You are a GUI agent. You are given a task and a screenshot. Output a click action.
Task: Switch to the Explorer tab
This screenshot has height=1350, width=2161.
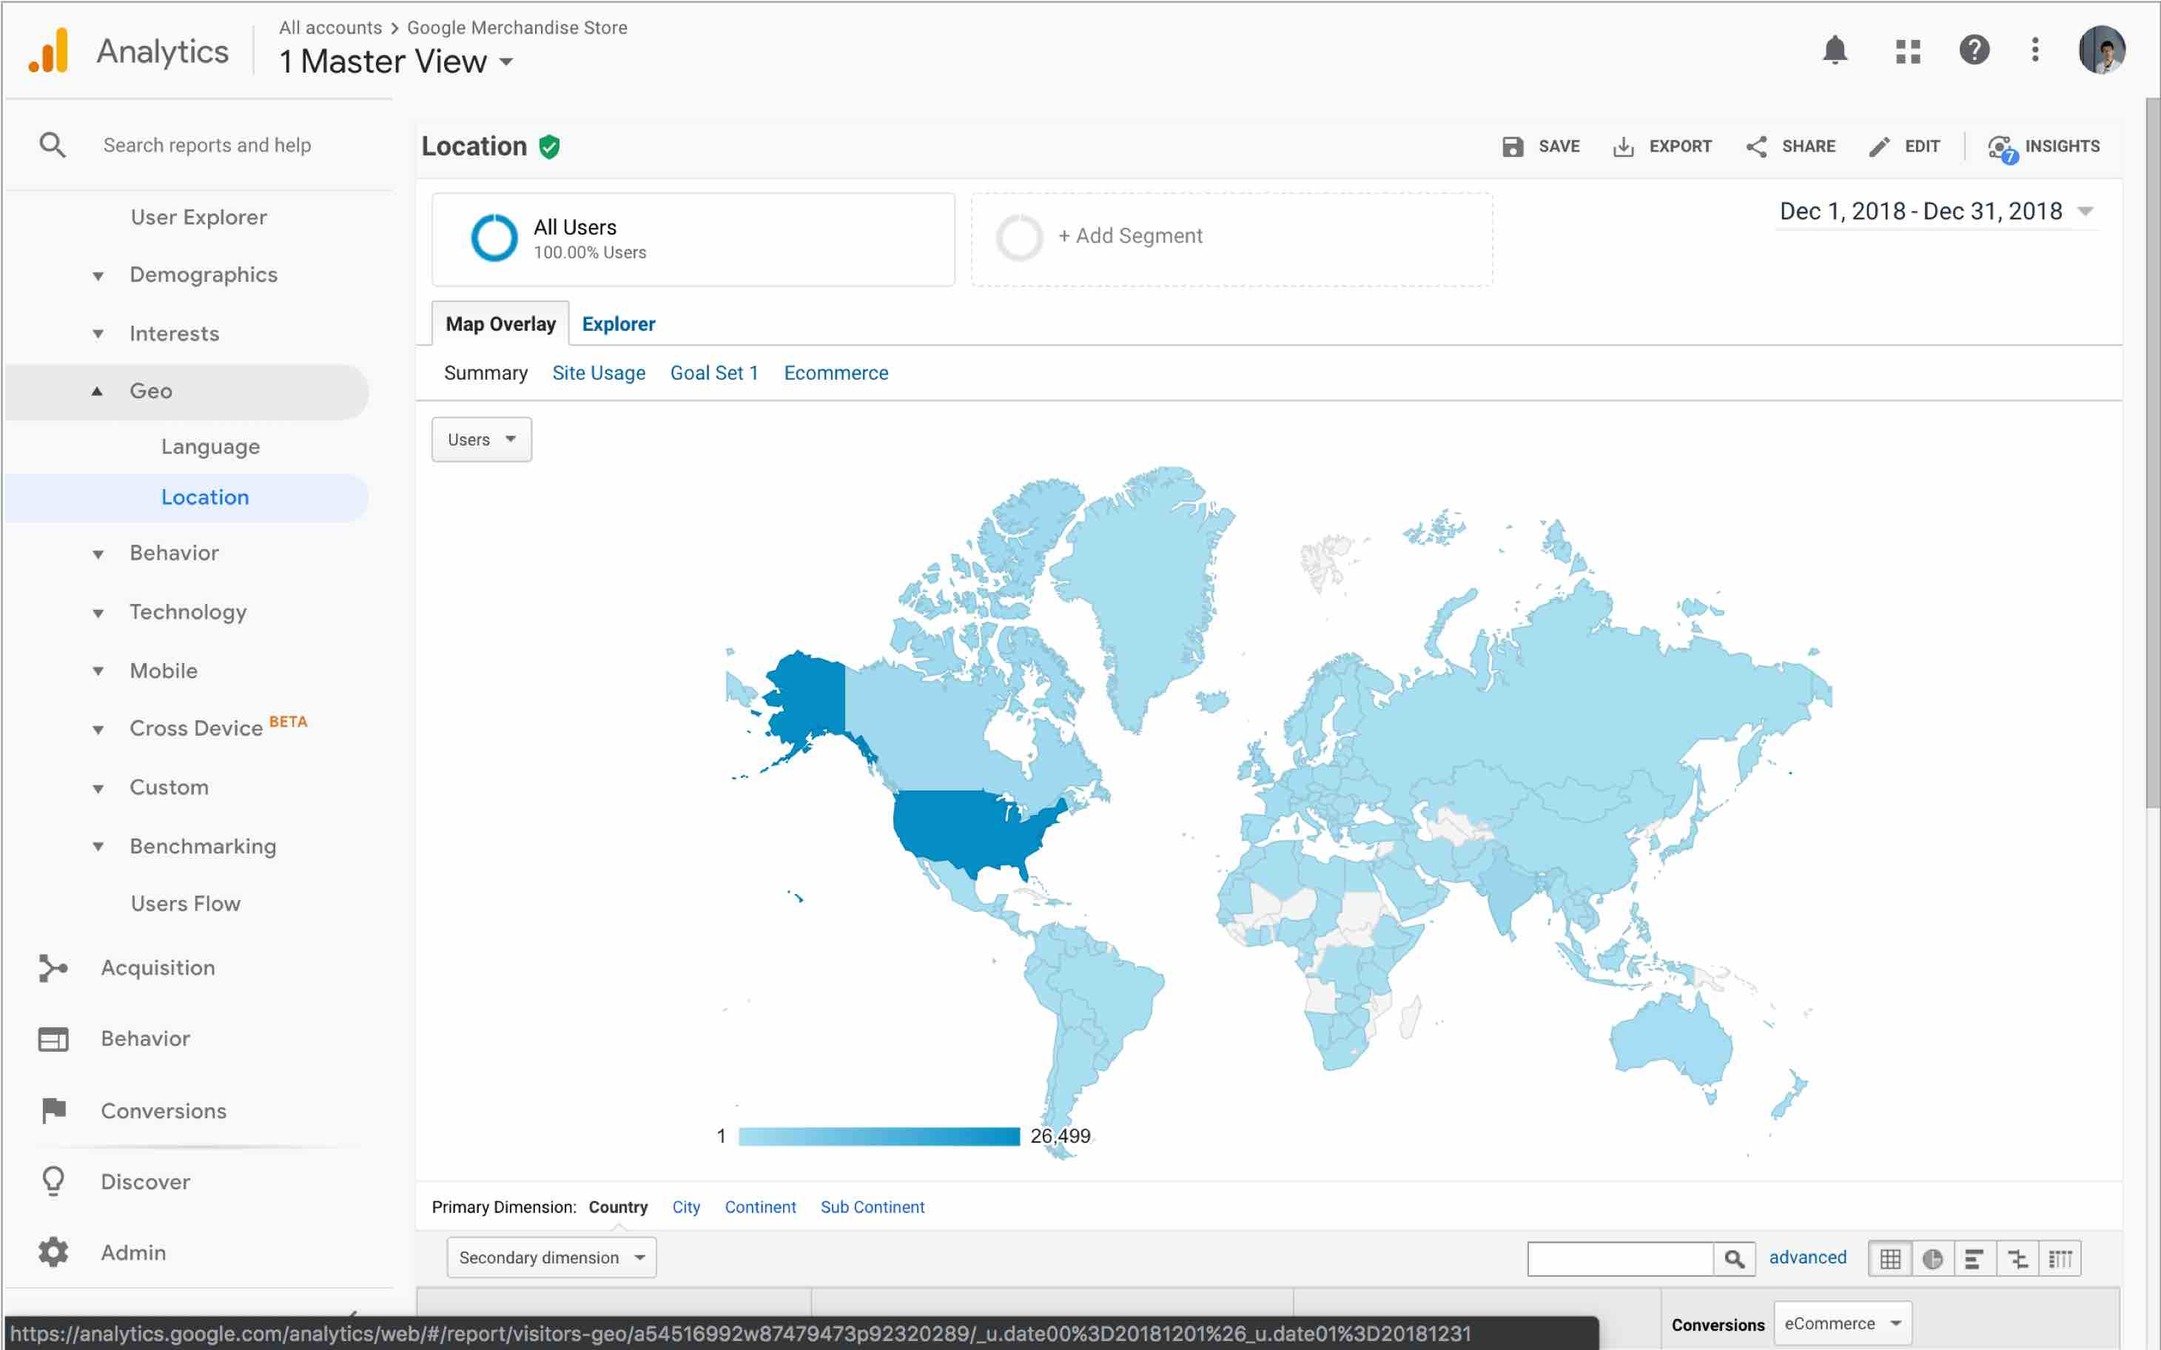[618, 324]
